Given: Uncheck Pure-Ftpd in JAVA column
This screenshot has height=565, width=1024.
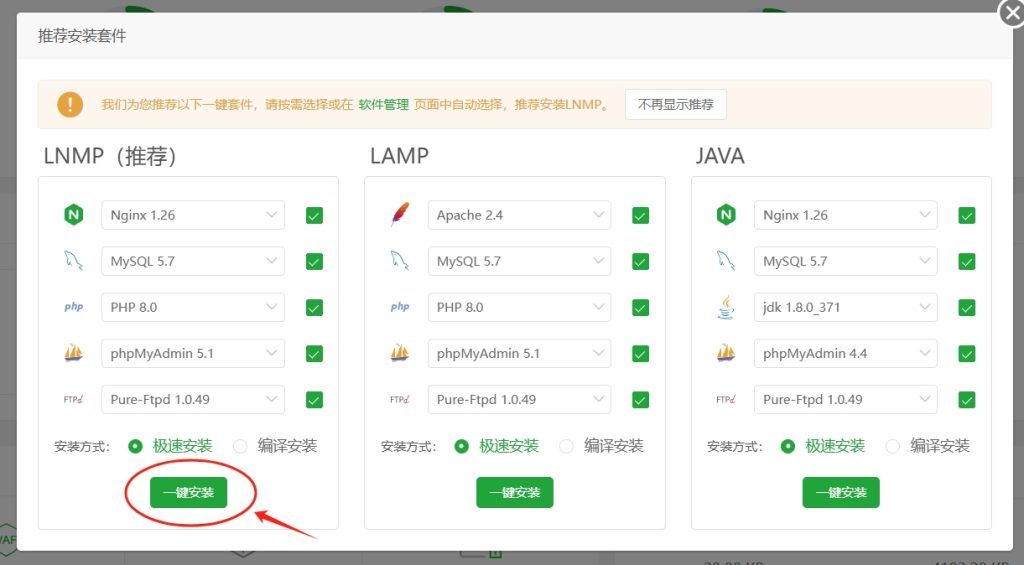Looking at the screenshot, I should tap(967, 400).
